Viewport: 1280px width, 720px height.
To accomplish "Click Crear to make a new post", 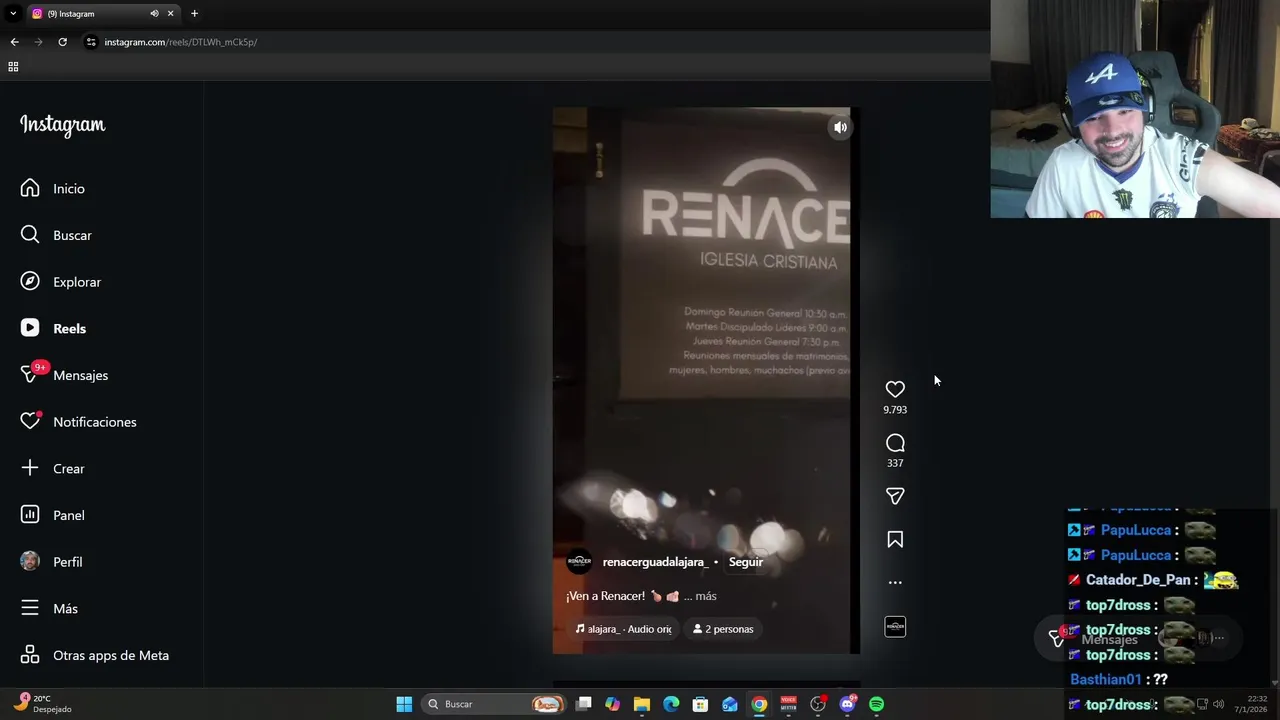I will point(53,468).
